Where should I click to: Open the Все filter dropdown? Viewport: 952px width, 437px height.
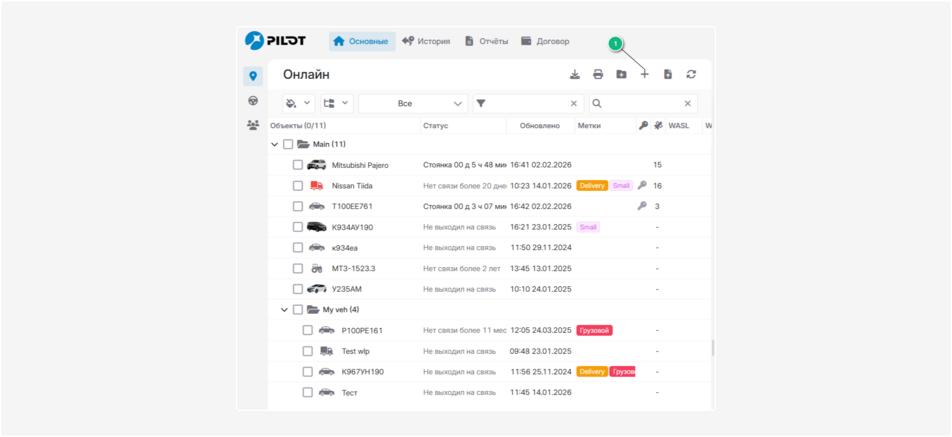tap(413, 103)
